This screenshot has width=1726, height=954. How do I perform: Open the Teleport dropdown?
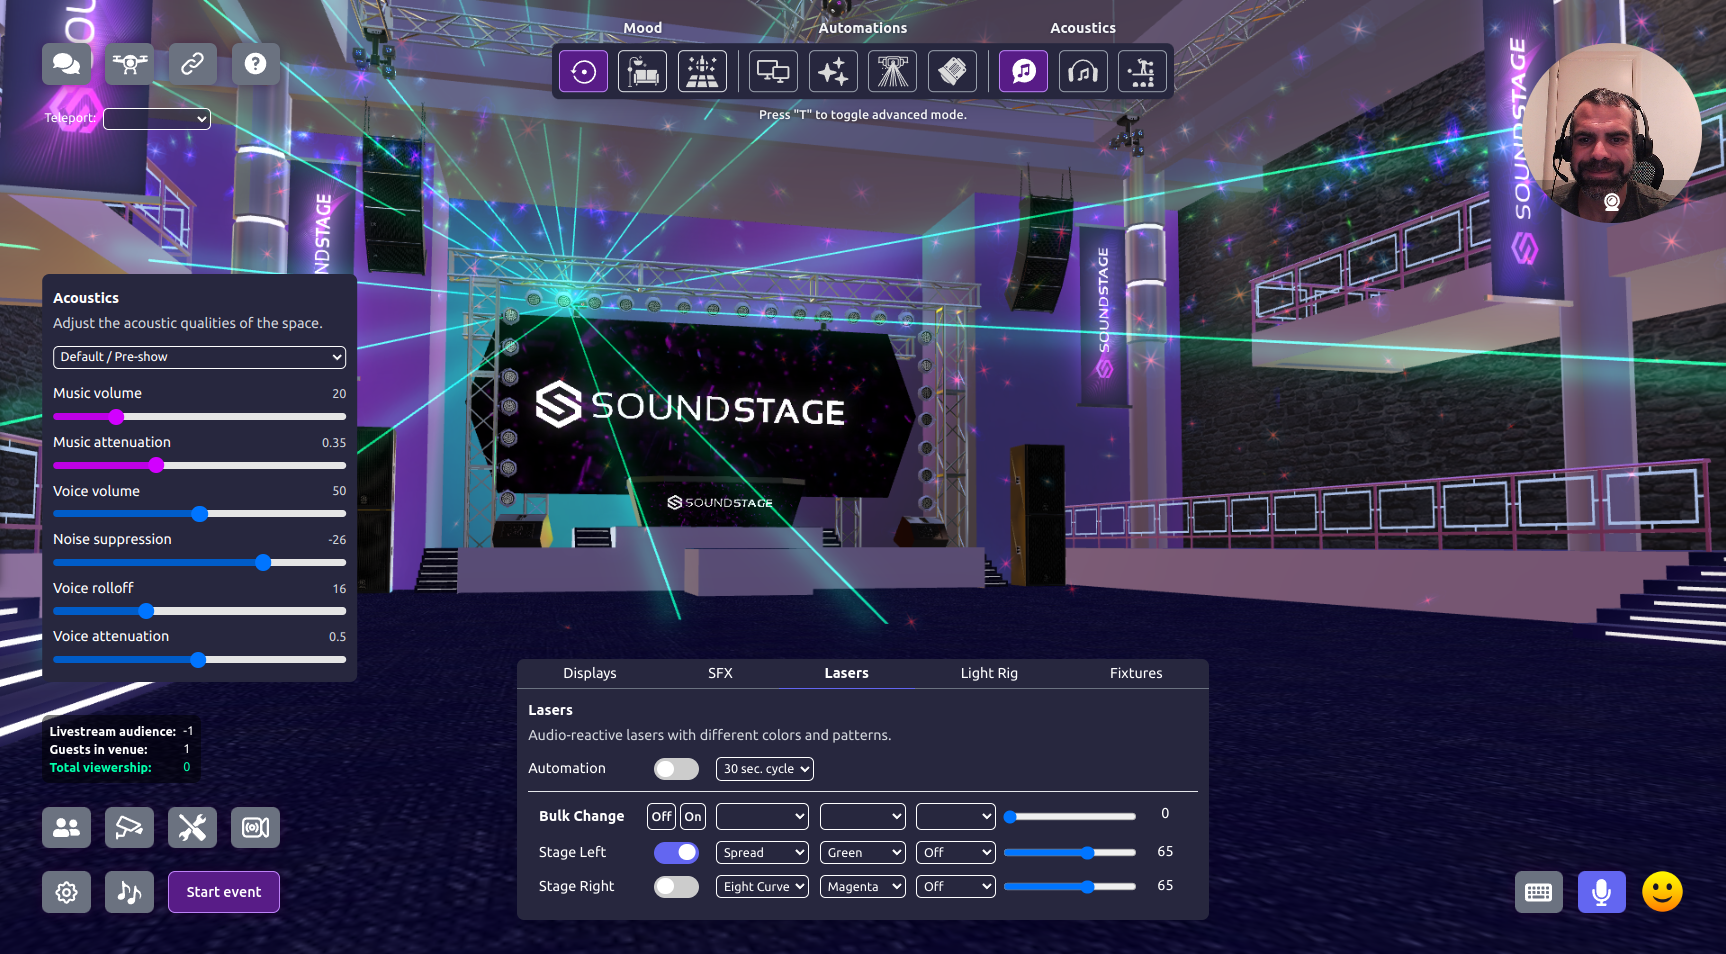[x=157, y=119]
